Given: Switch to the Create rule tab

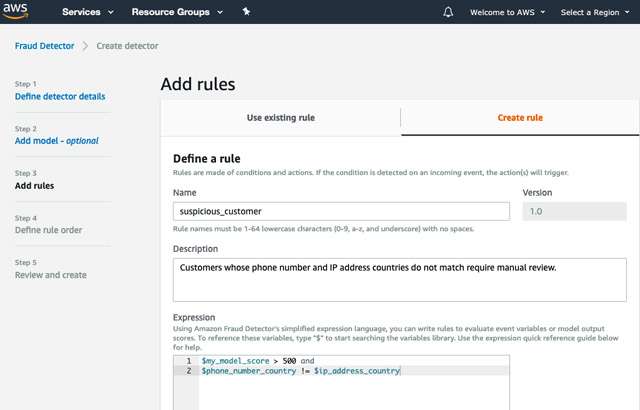Looking at the screenshot, I should (520, 118).
